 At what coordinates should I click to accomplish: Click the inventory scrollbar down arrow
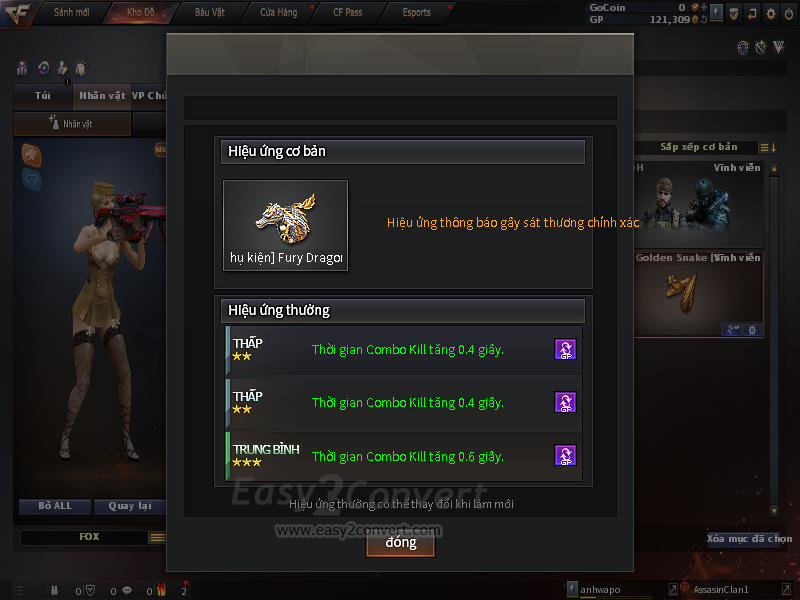click(774, 511)
